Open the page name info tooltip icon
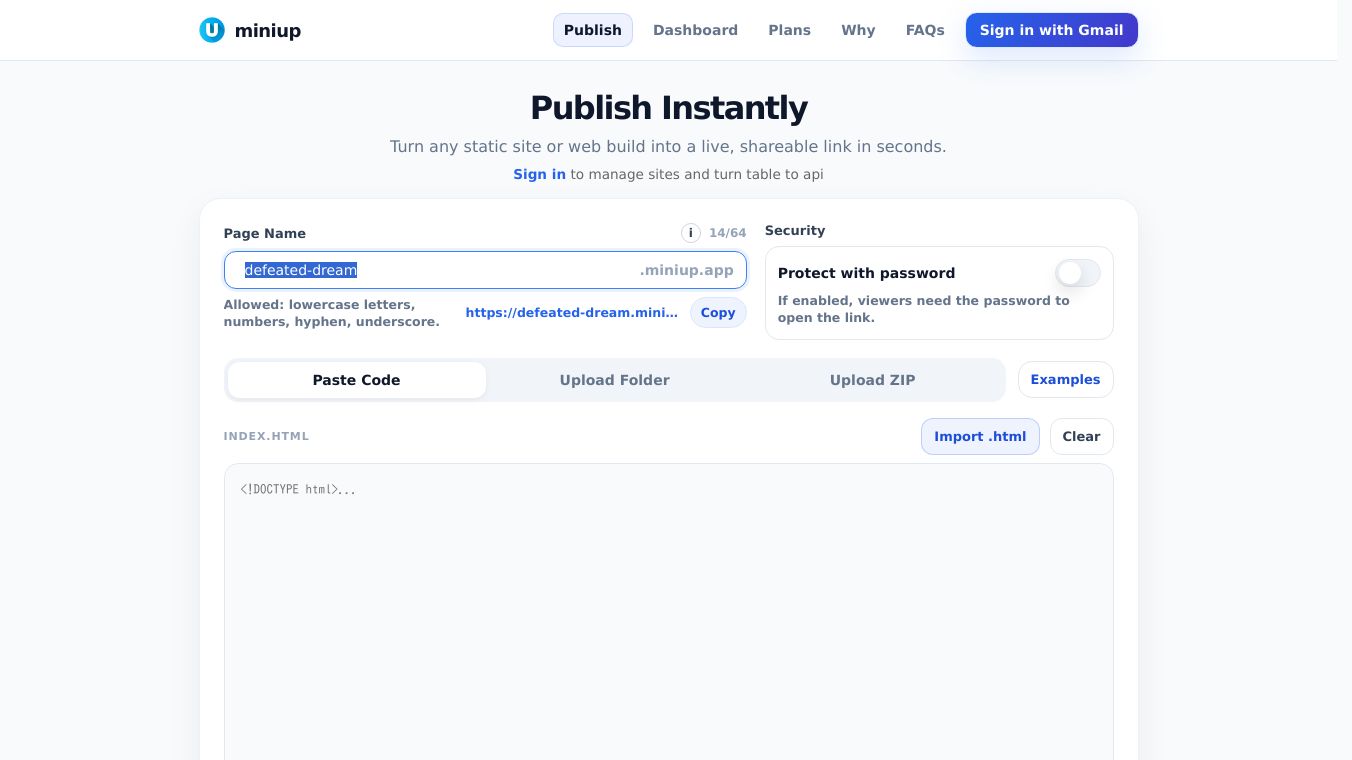The width and height of the screenshot is (1352, 760). [691, 233]
